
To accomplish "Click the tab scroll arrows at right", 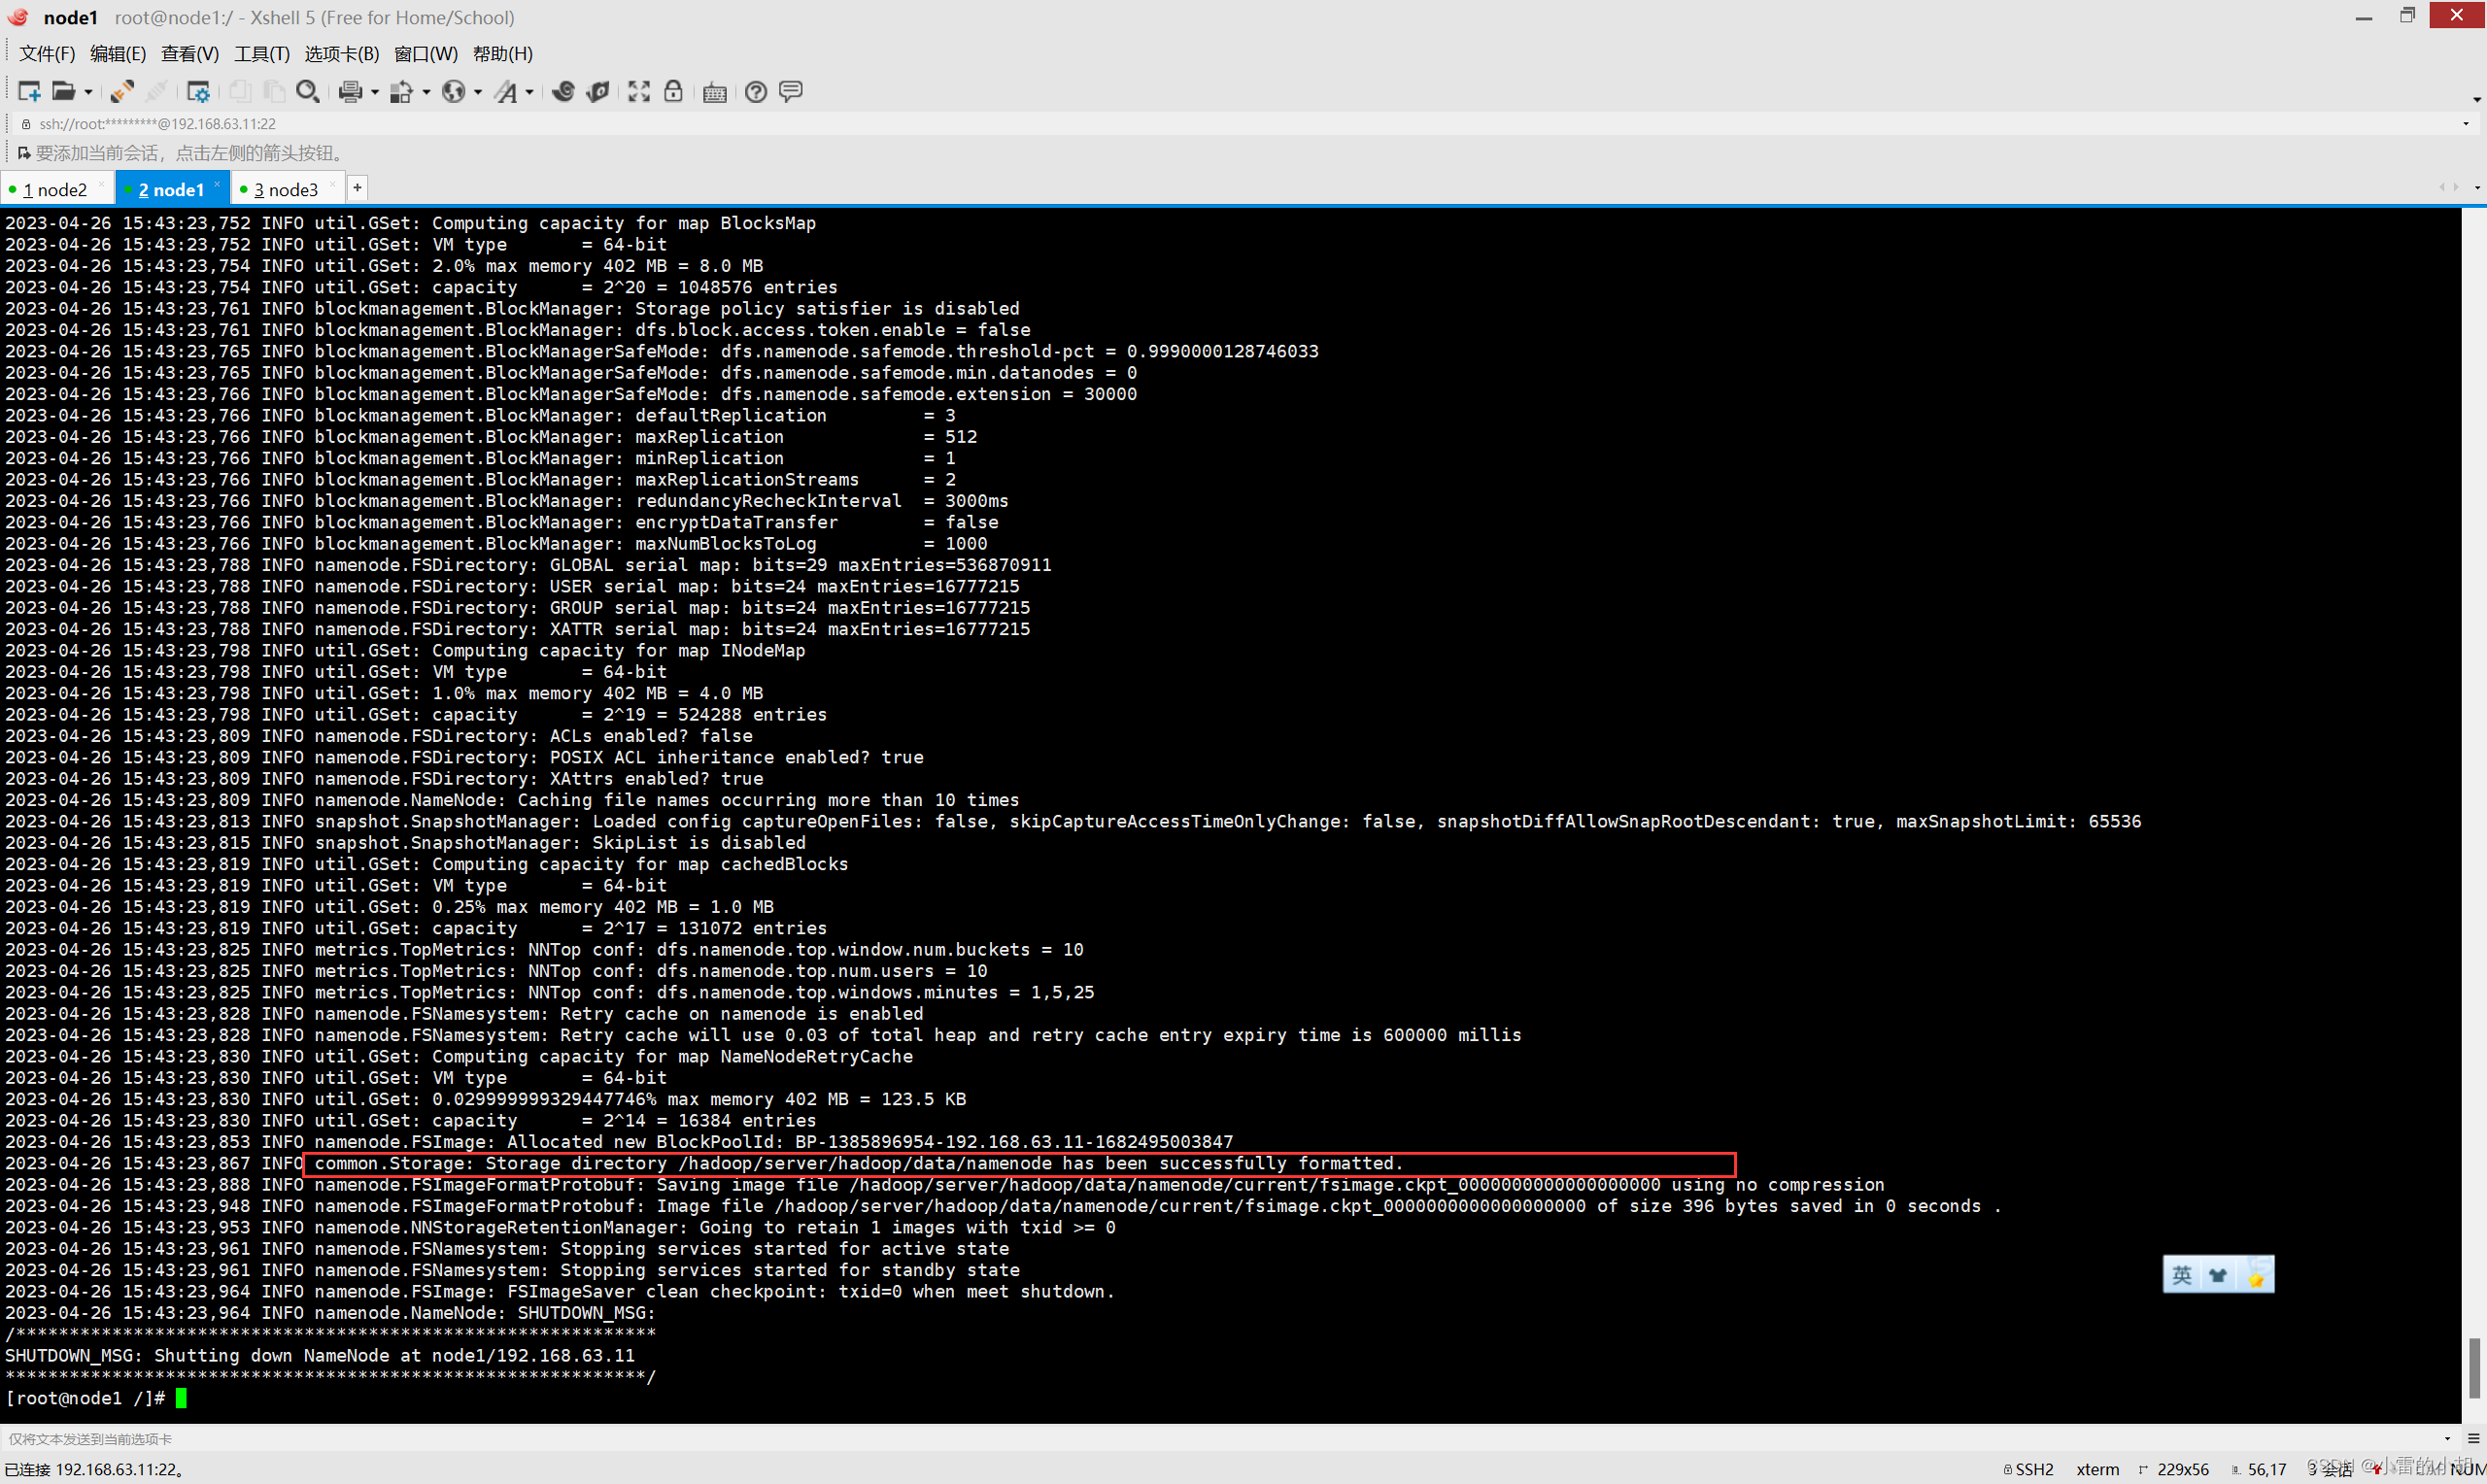I will click(x=2448, y=188).
